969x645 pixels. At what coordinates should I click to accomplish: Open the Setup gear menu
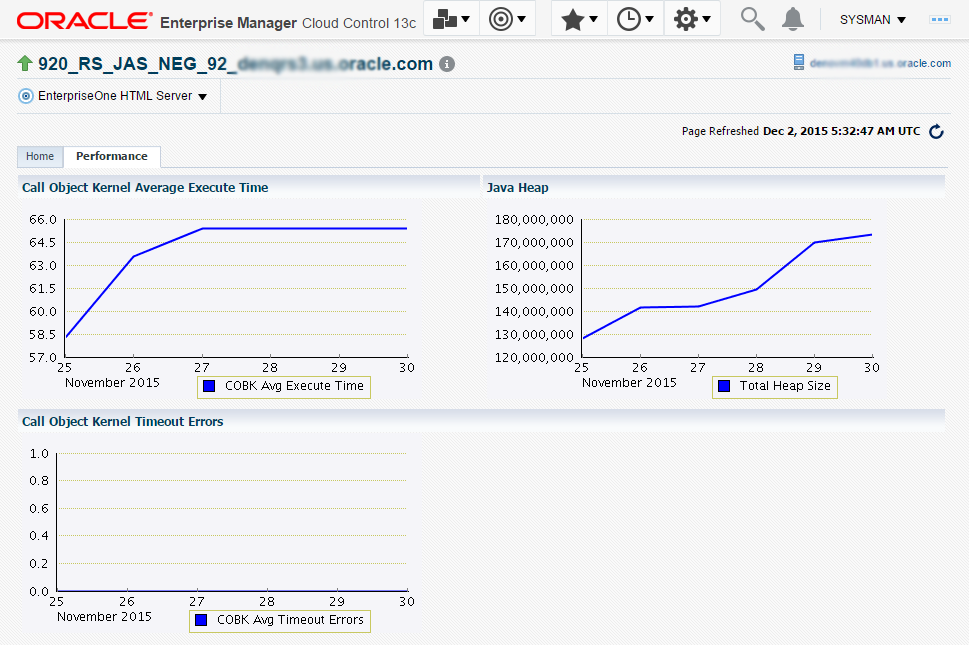click(692, 19)
